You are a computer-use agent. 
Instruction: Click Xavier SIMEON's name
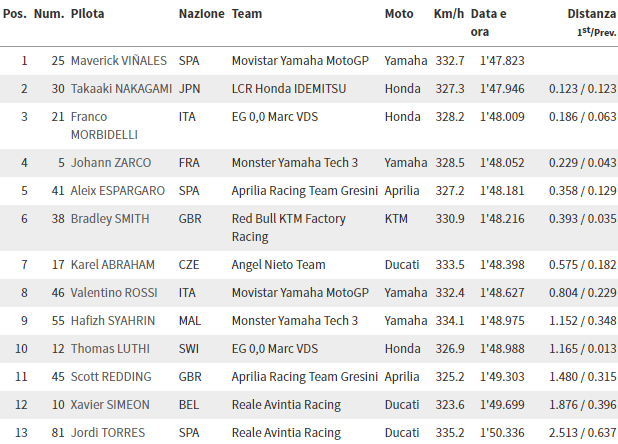click(110, 404)
